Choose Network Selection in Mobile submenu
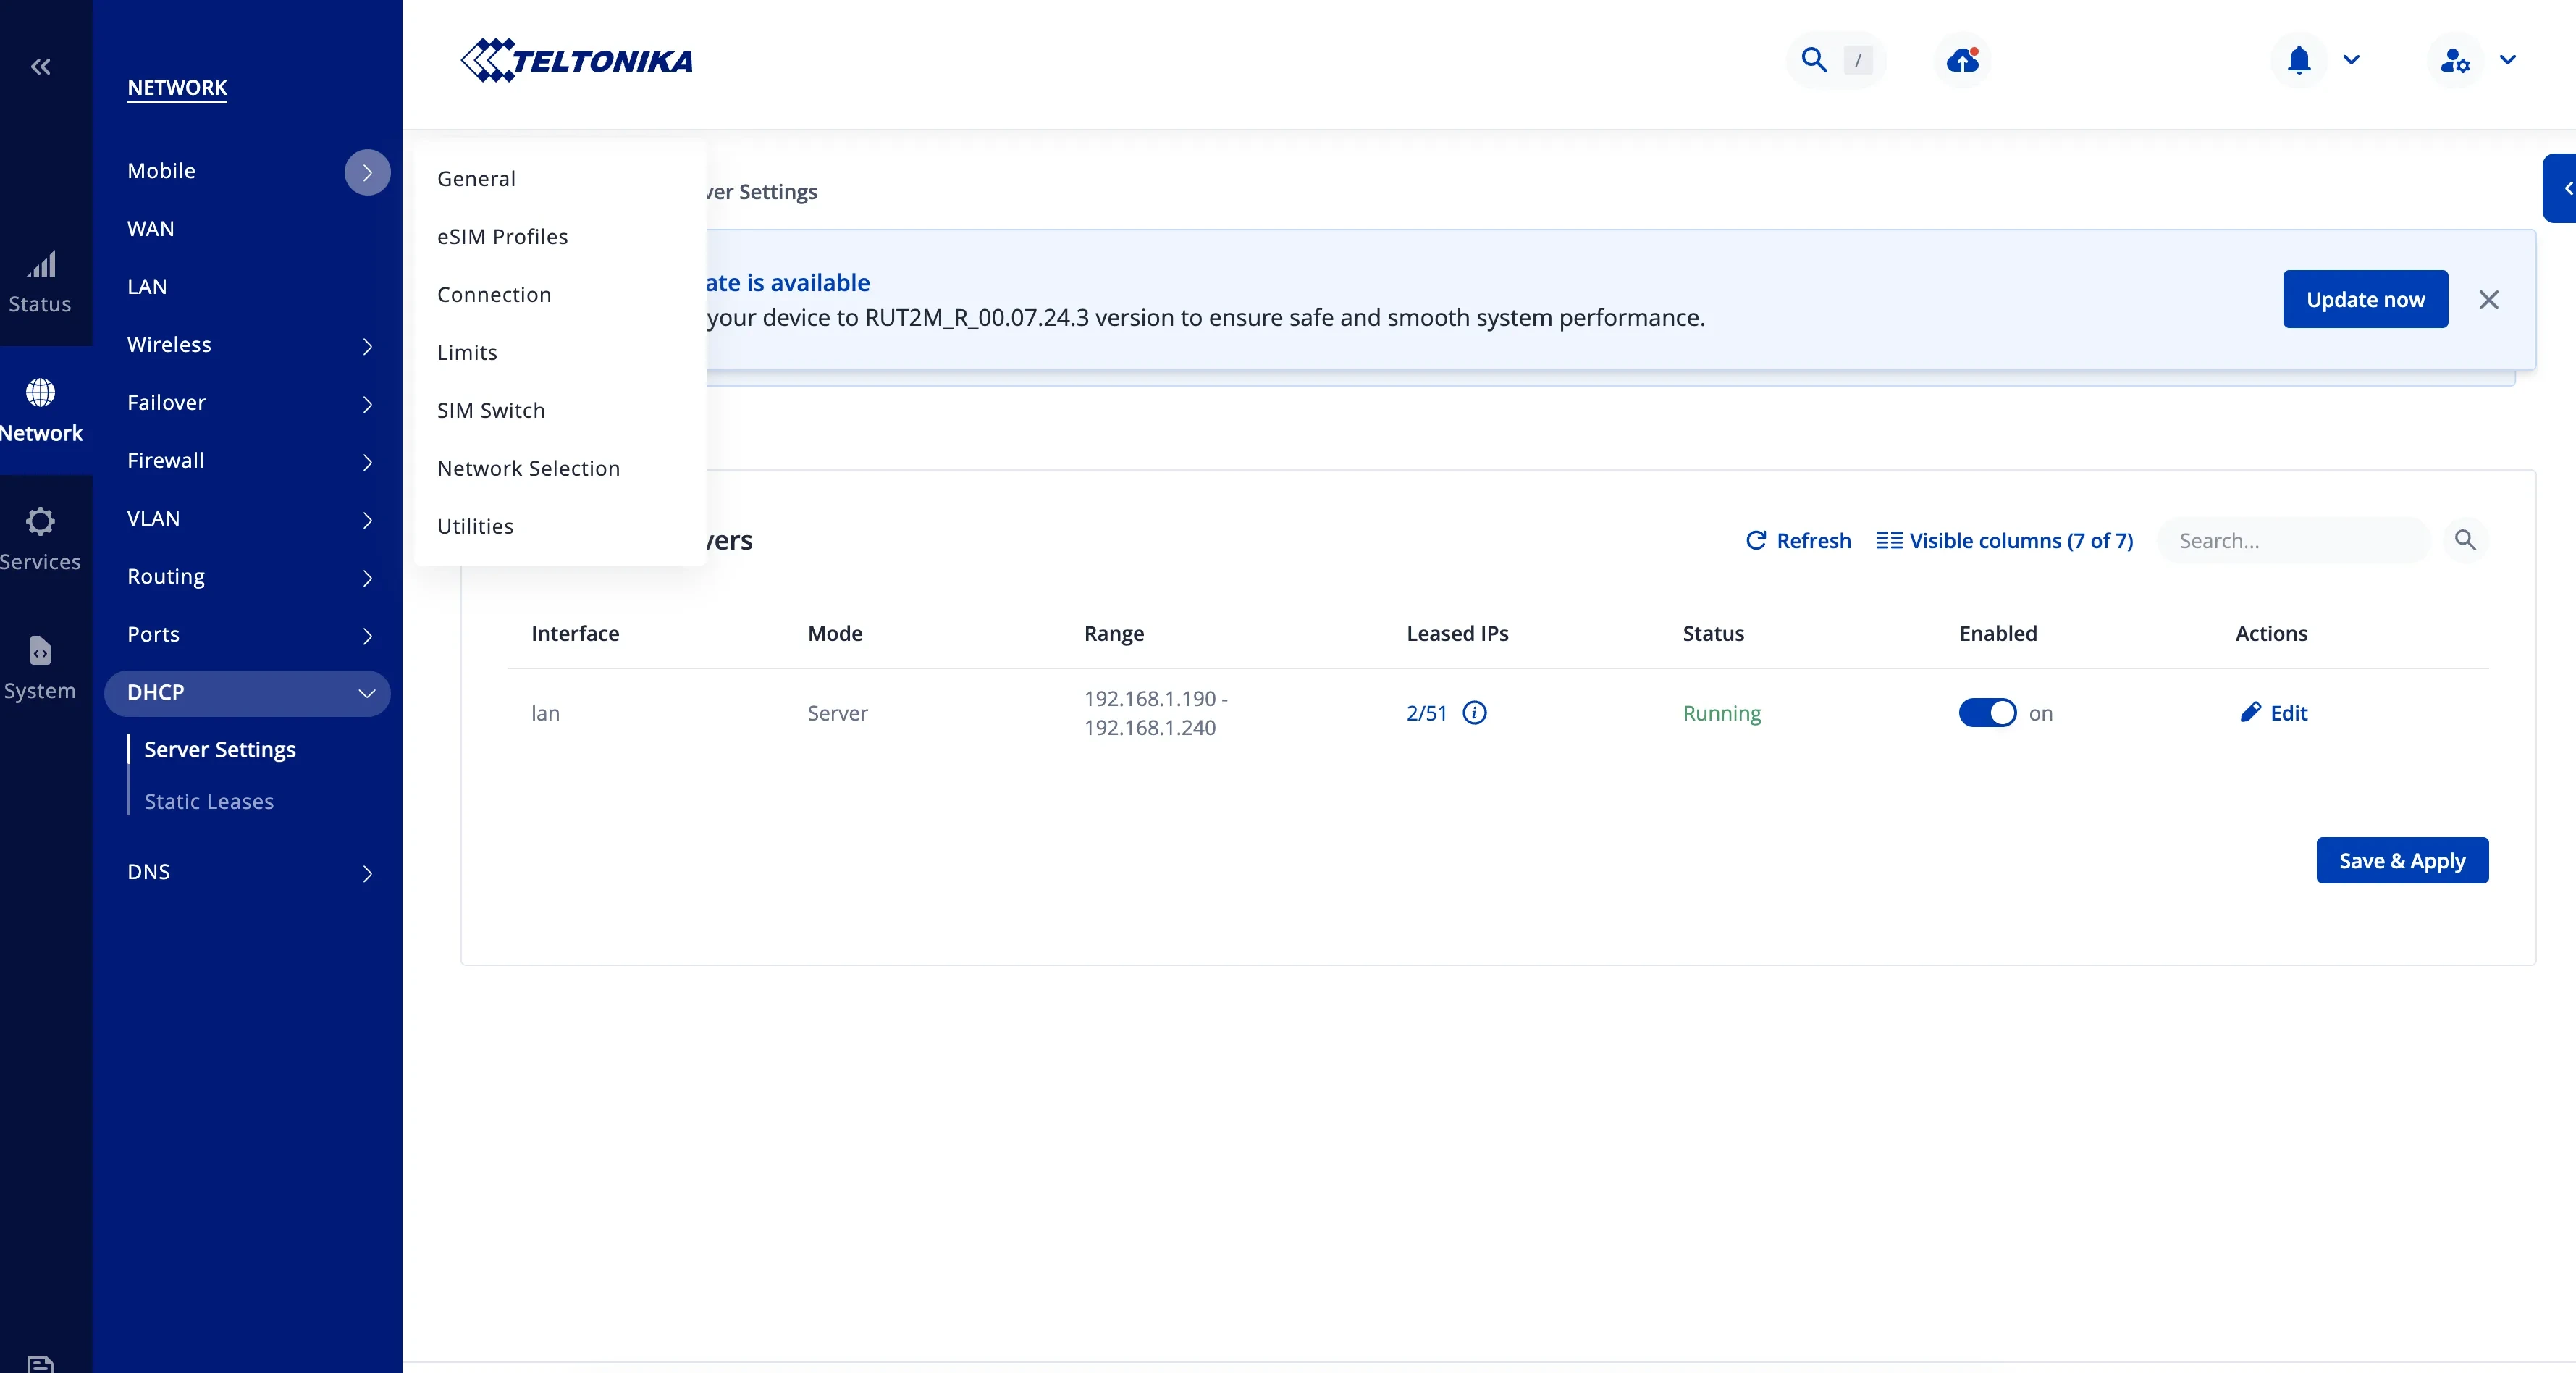 tap(528, 469)
